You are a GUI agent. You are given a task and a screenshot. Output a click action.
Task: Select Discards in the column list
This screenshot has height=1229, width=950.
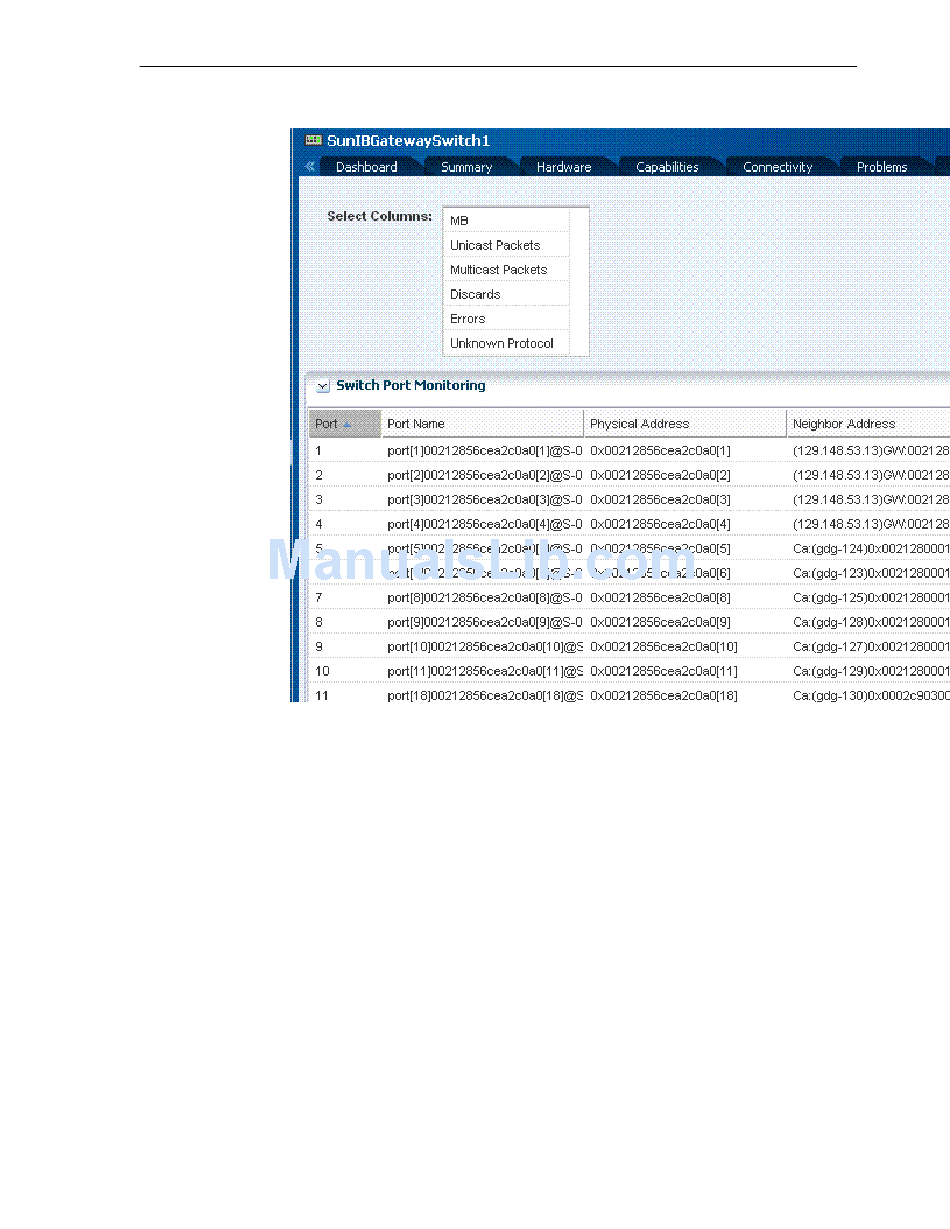pyautogui.click(x=507, y=294)
